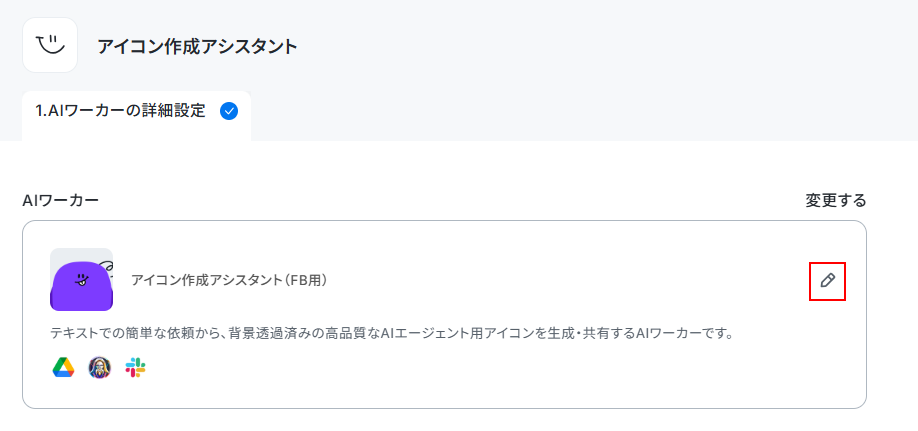Viewport: 918px width, 431px height.
Task: Click the AIワーカー section label
Action: tap(60, 200)
